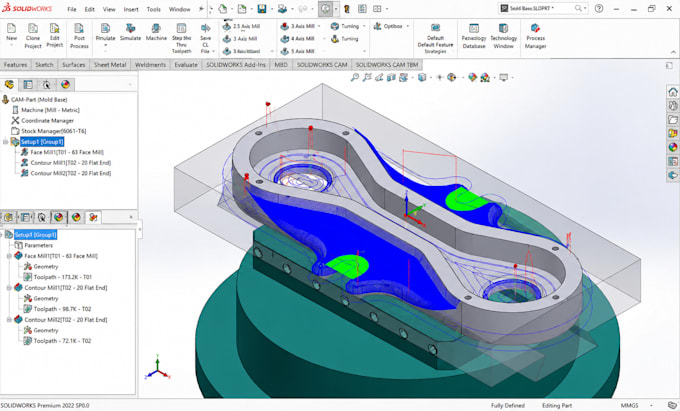Collapse Setup1 in upper CAM tree
The image size is (680, 411).
6,142
